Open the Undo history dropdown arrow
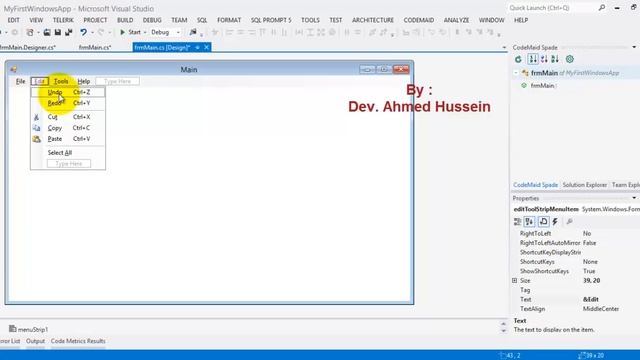This screenshot has width=640, height=360. [x=92, y=32]
